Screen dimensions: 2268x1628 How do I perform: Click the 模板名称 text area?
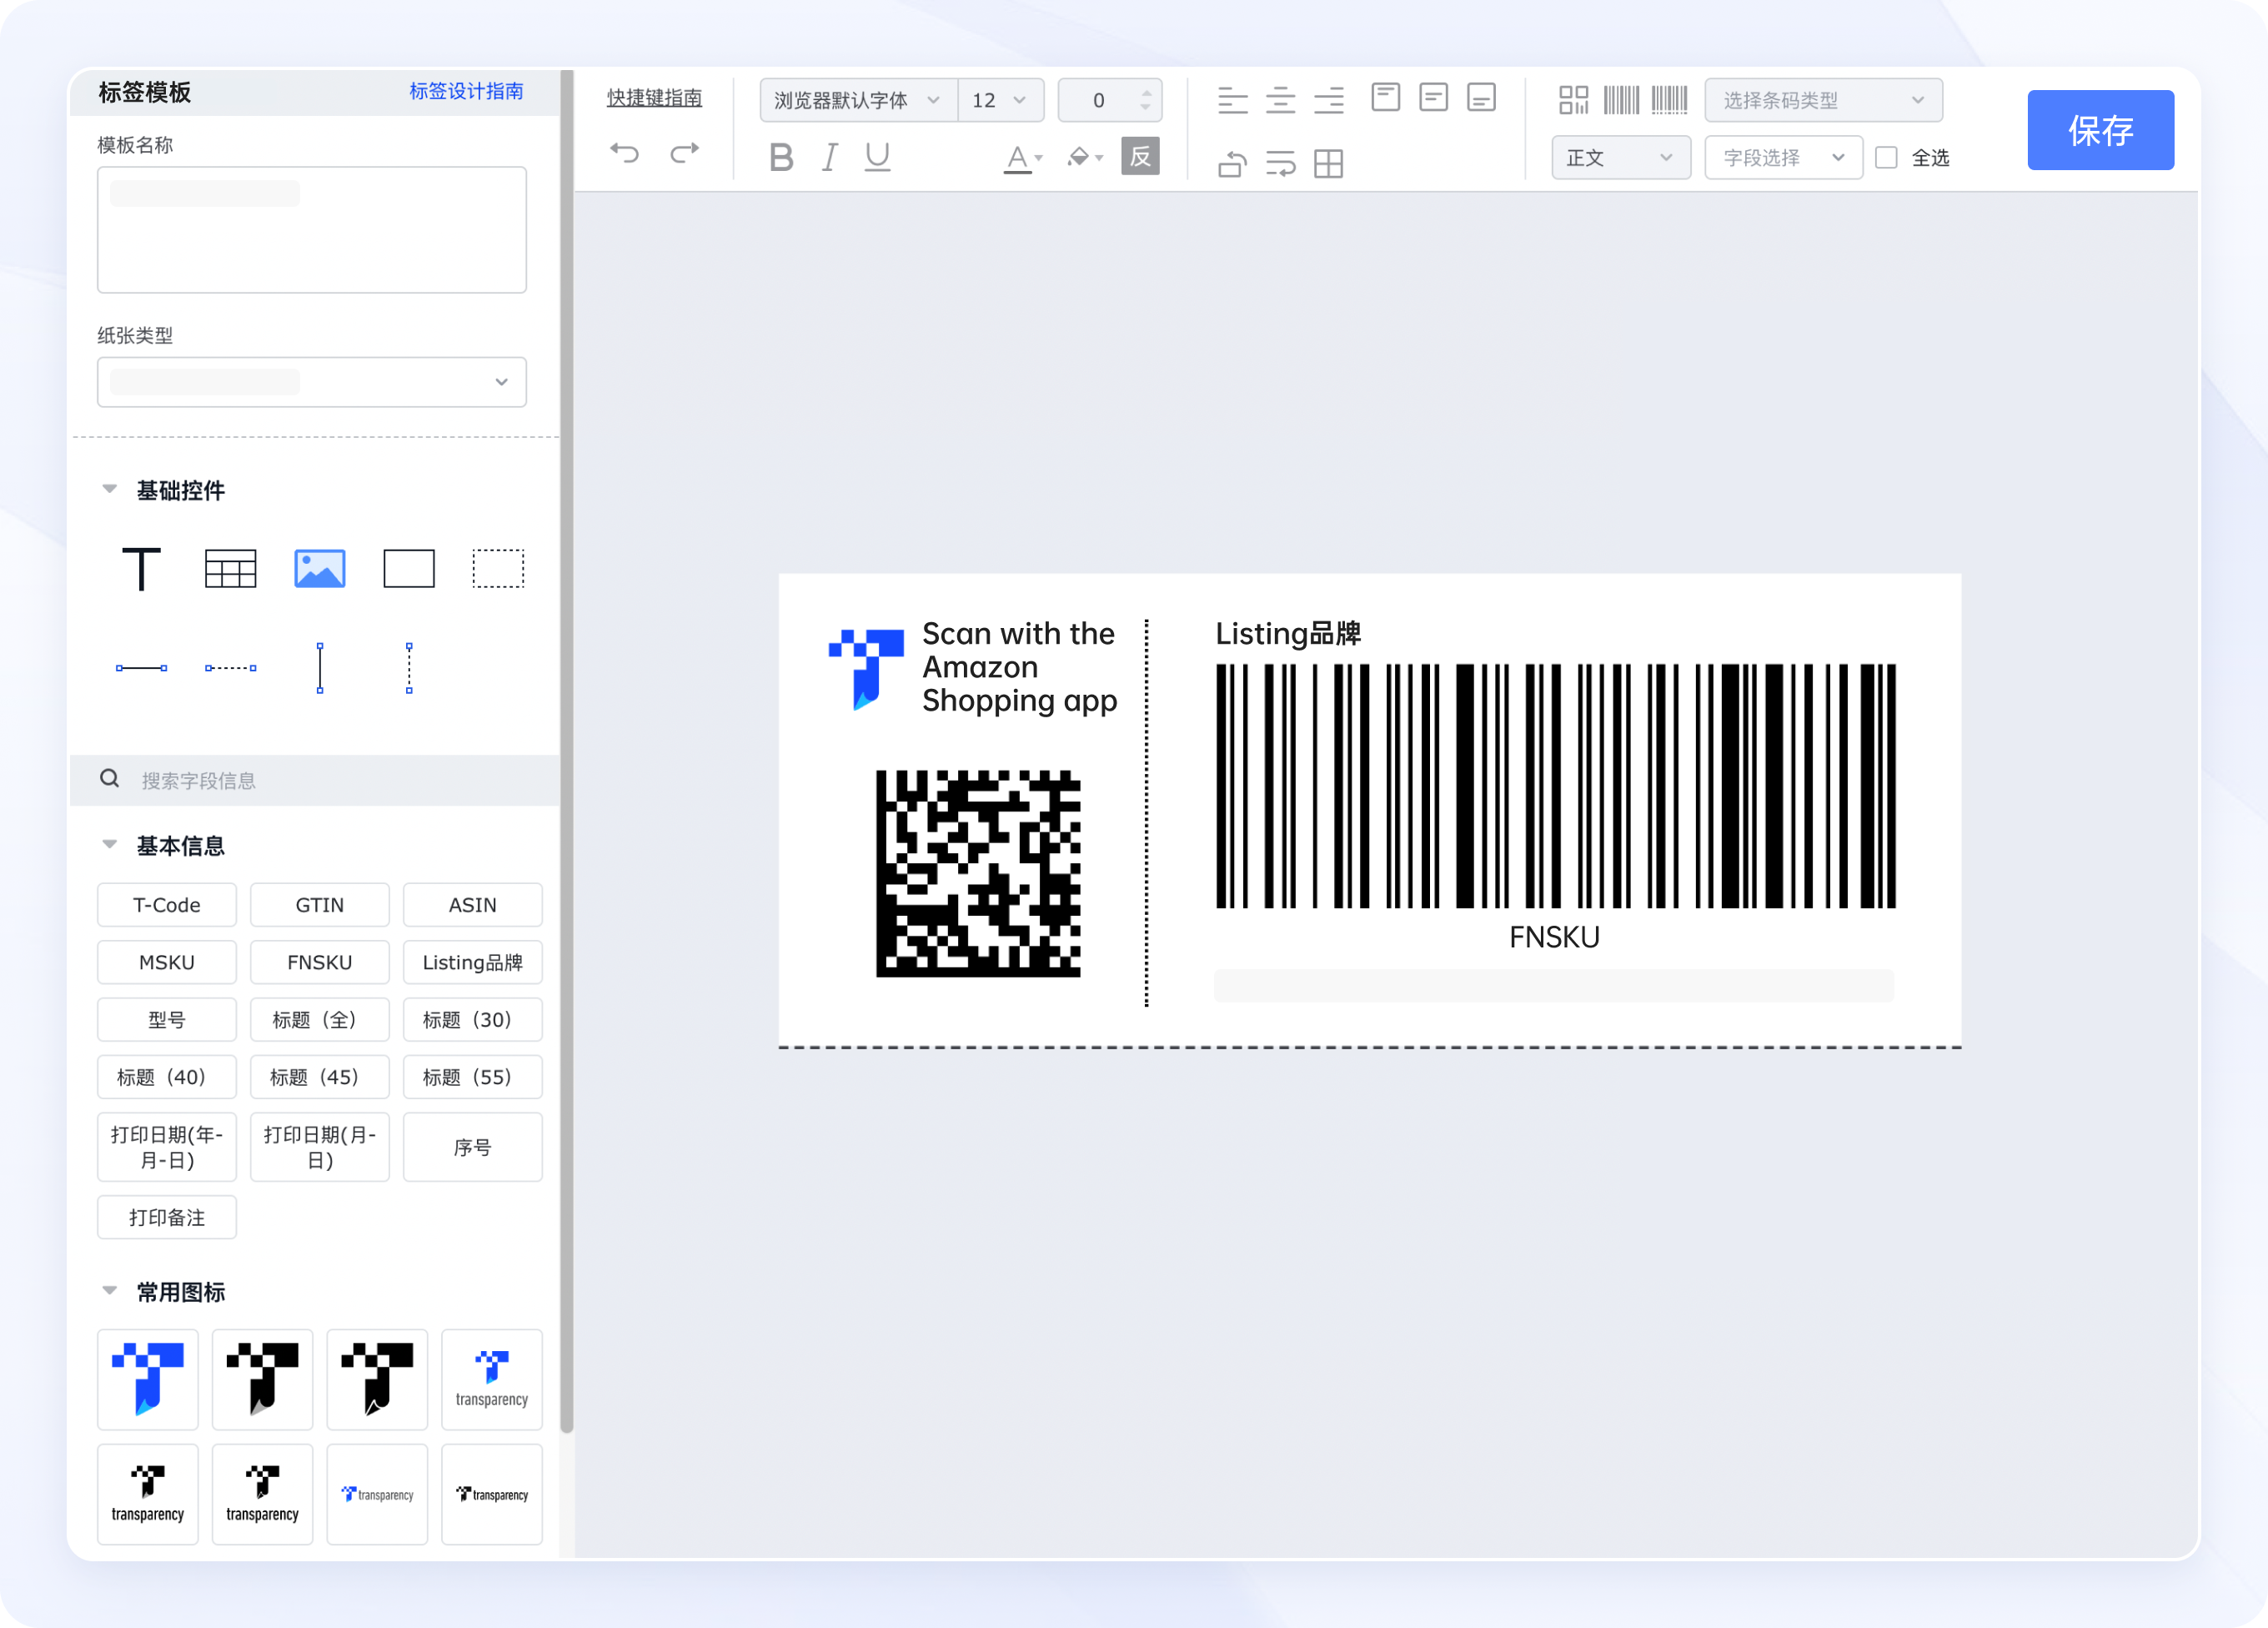(312, 230)
